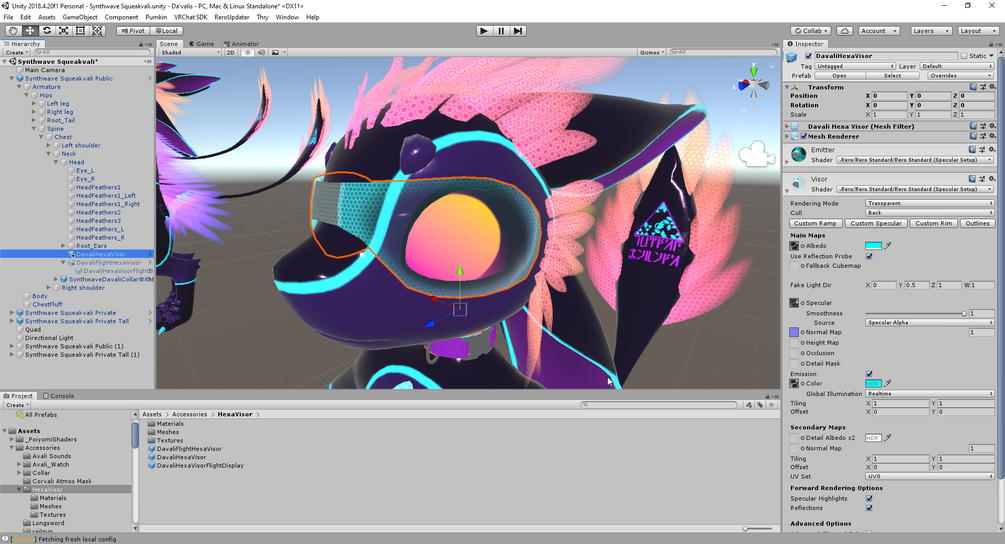Start Play mode
Image resolution: width=1005 pixels, height=544 pixels.
click(484, 31)
